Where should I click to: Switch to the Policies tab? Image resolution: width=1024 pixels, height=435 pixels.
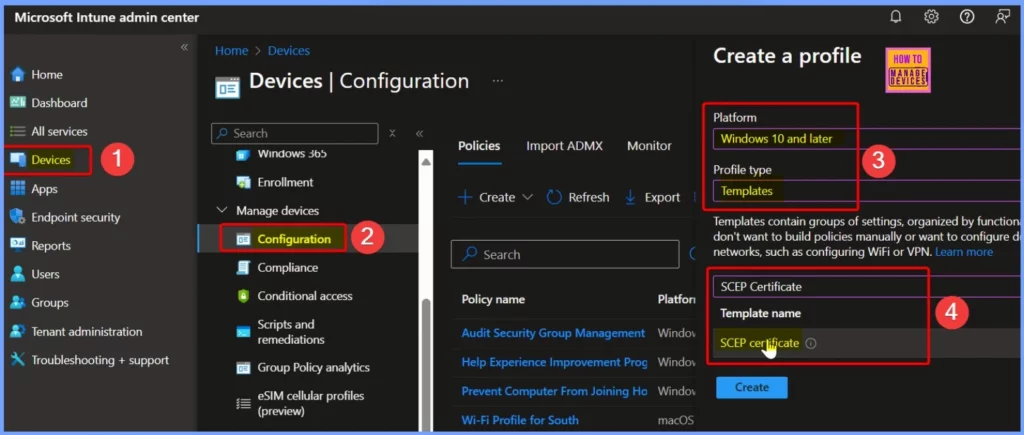479,146
